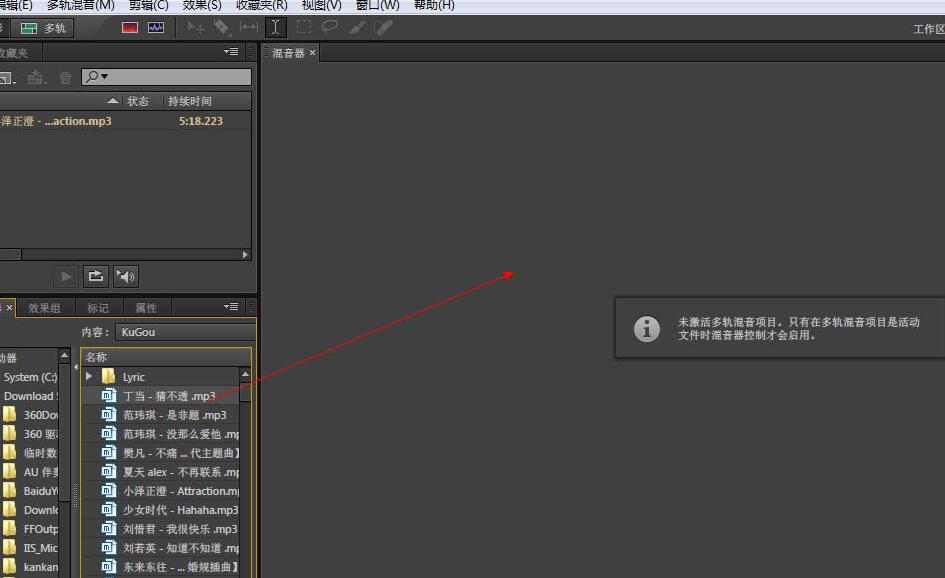Play the selected file preview
This screenshot has height=578, width=945.
tap(66, 276)
